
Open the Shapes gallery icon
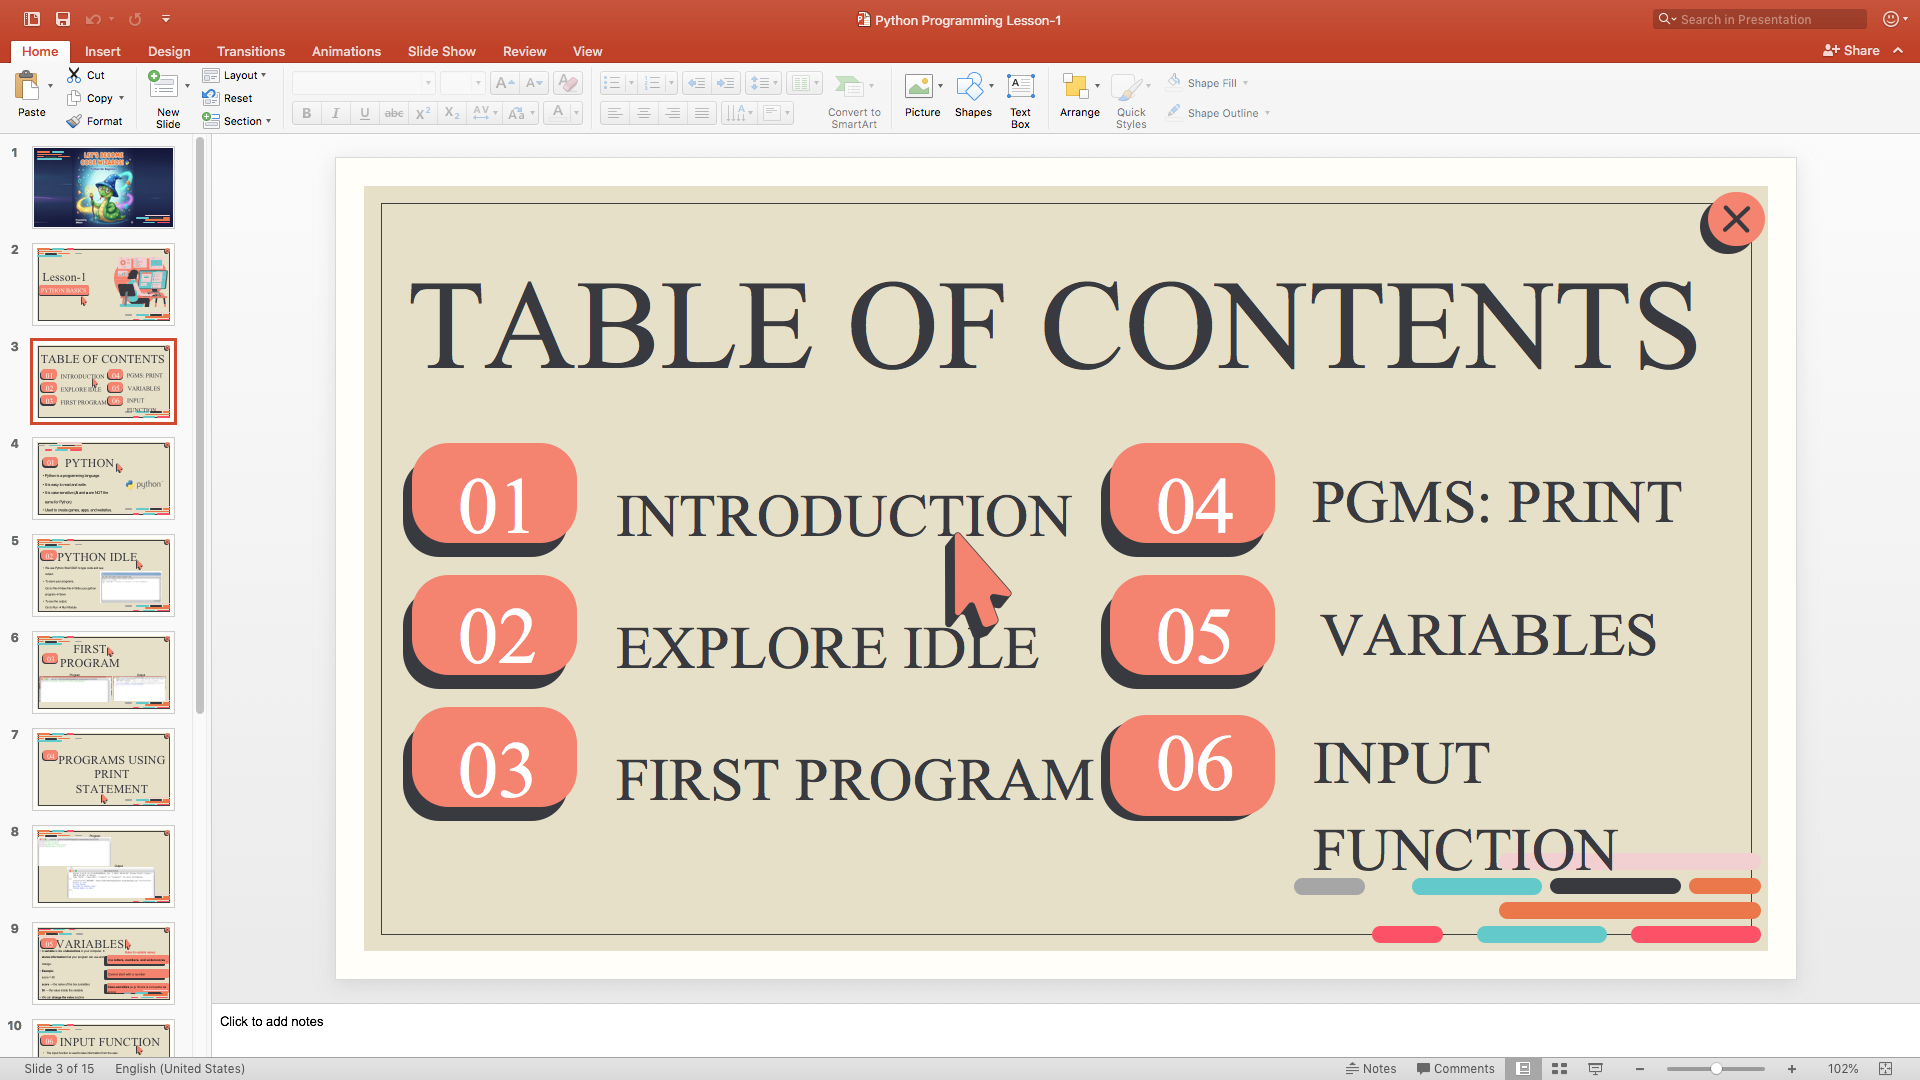click(x=969, y=87)
